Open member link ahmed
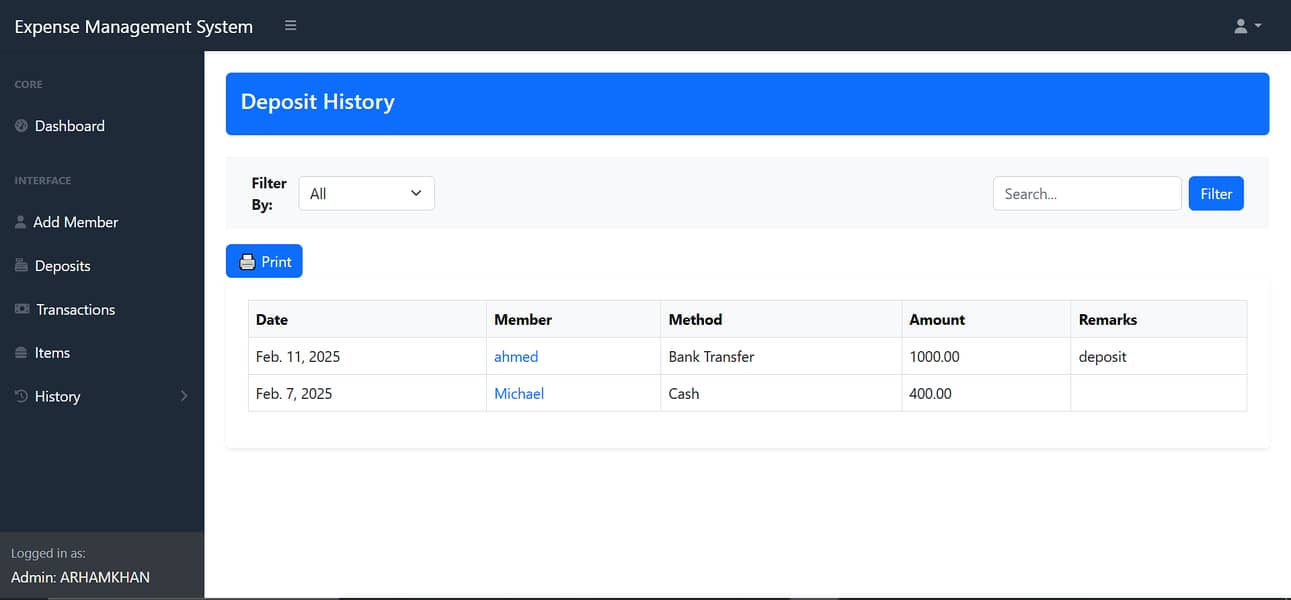The width and height of the screenshot is (1291, 600). click(516, 356)
